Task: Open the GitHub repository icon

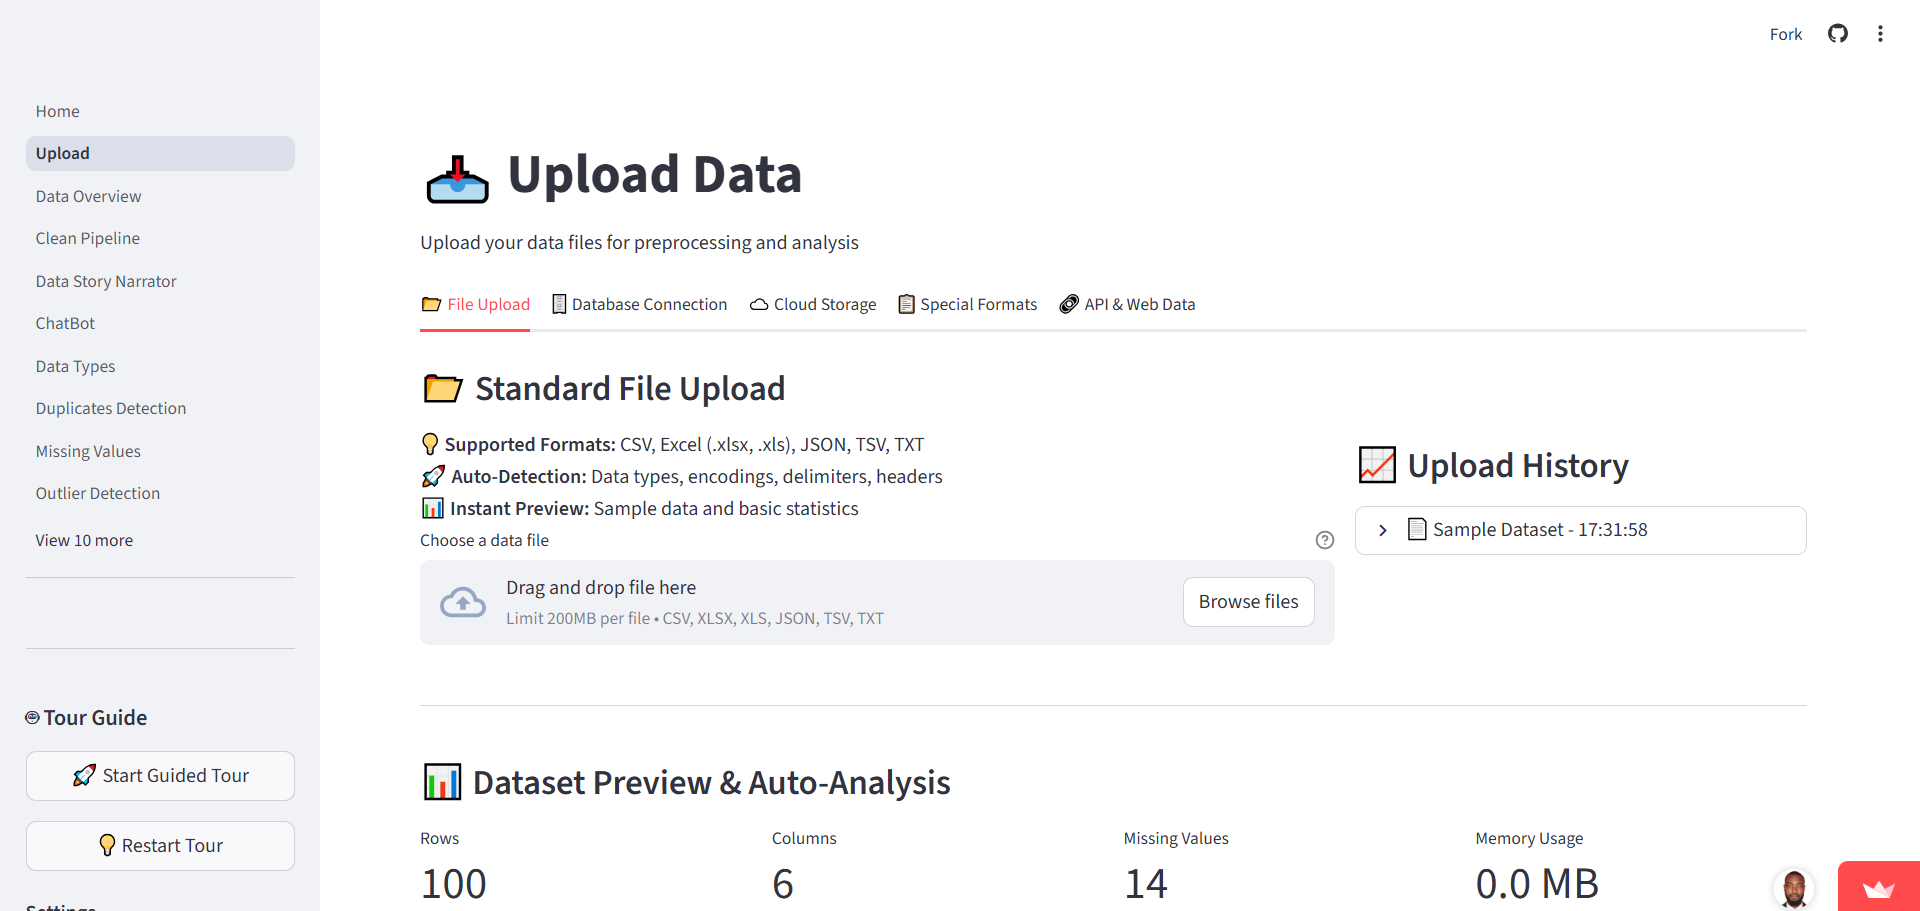Action: (x=1837, y=34)
